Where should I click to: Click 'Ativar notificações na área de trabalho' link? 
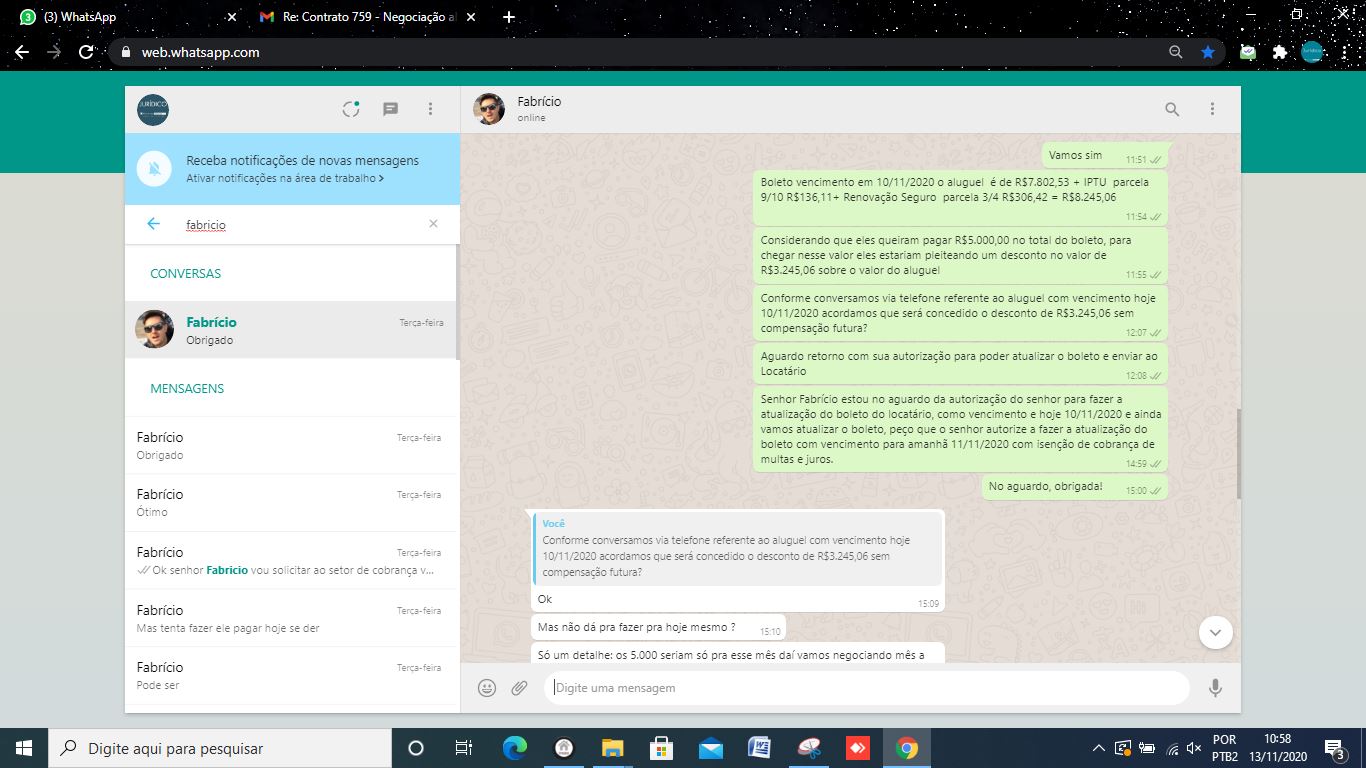tap(284, 178)
